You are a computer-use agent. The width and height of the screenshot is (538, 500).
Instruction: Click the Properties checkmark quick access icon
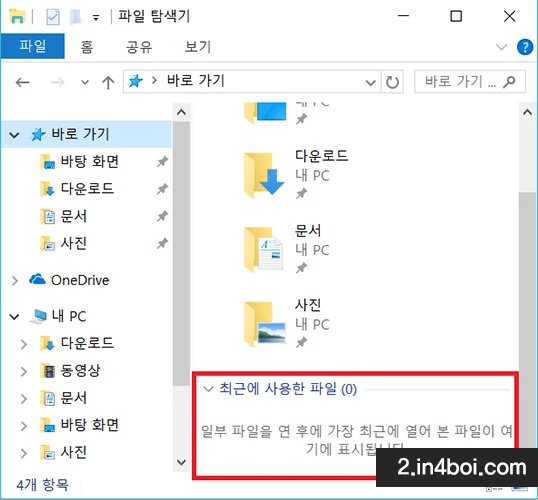pos(52,17)
